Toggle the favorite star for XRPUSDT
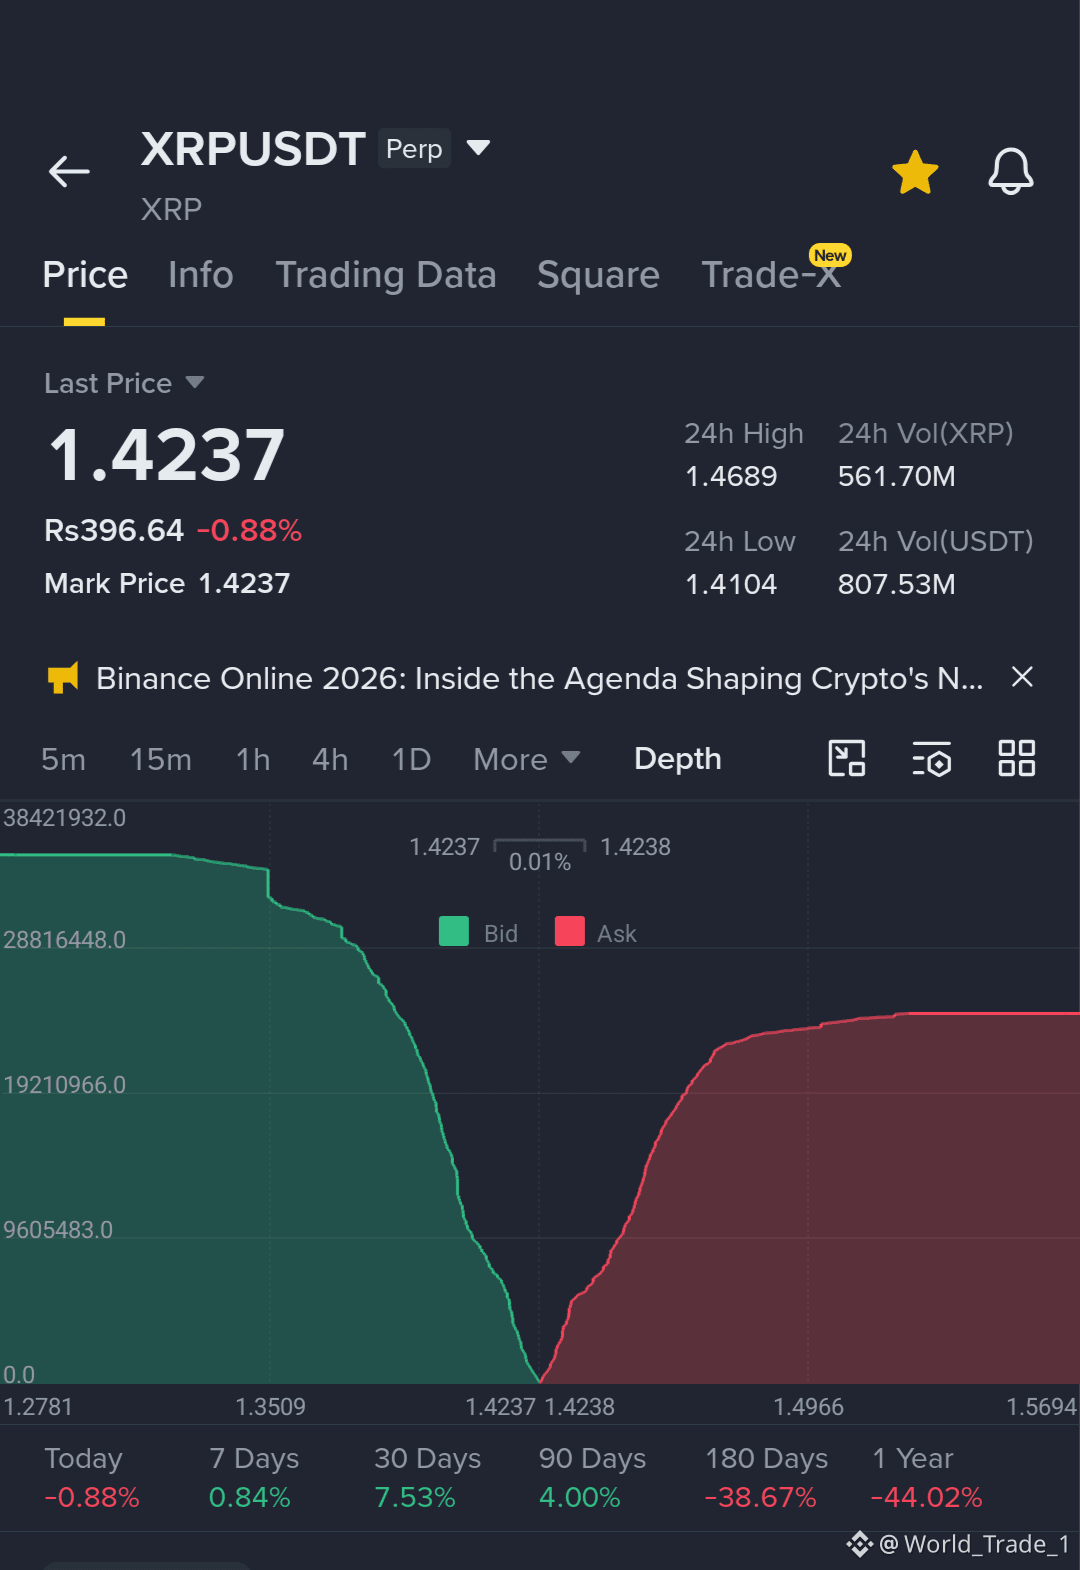This screenshot has height=1570, width=1080. pos(915,172)
